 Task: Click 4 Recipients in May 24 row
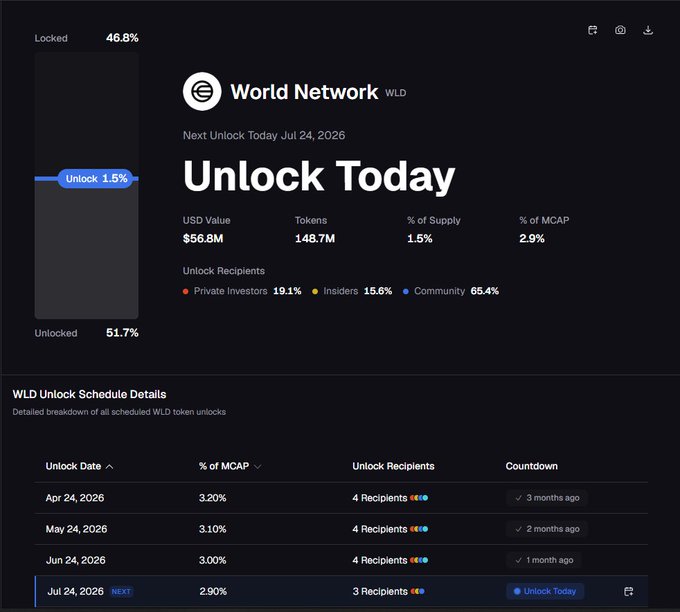click(379, 529)
